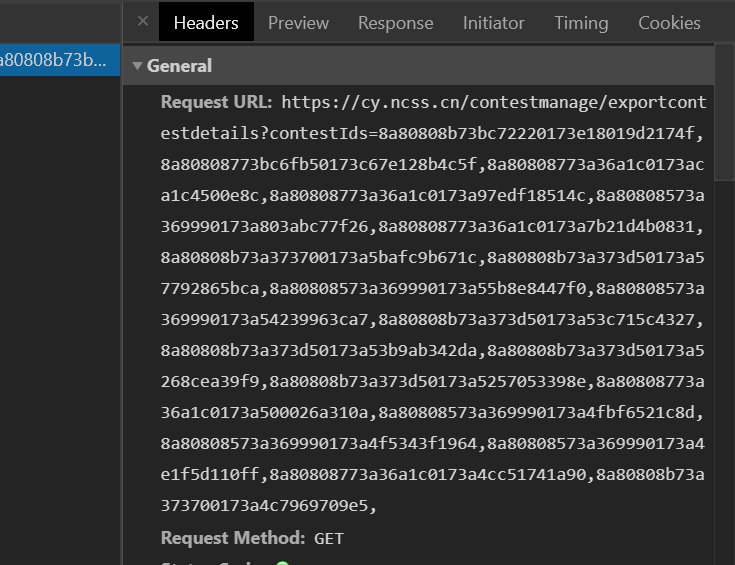The width and height of the screenshot is (735, 565).
Task: Click the URL line starting https://cy.ncss.cn
Action: tap(494, 102)
